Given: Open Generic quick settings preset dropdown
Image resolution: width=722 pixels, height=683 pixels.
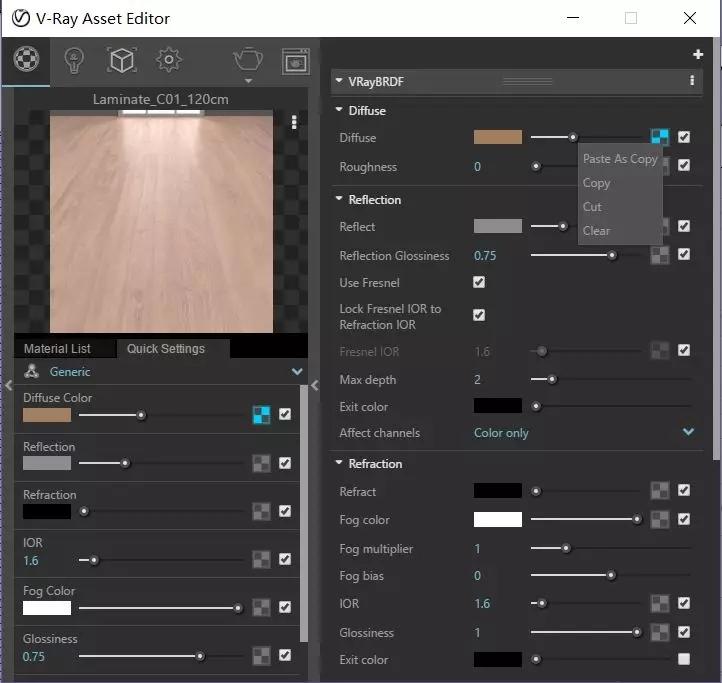Looking at the screenshot, I should click(297, 371).
